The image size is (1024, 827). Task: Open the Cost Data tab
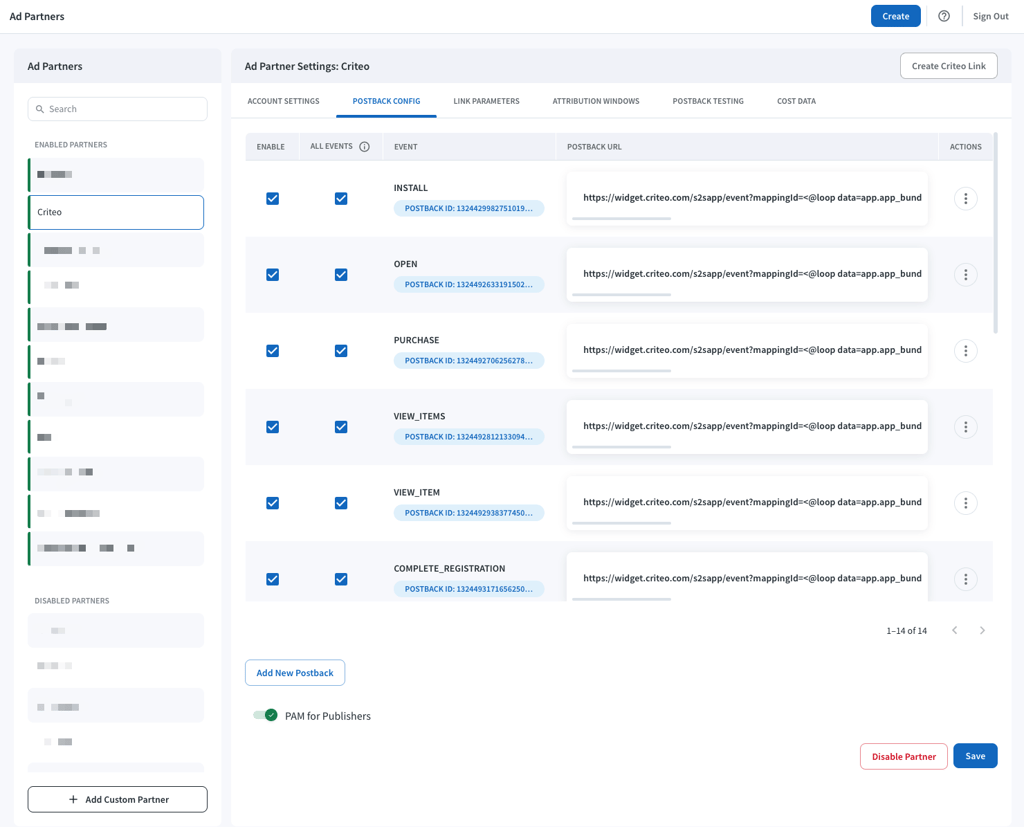tap(796, 101)
